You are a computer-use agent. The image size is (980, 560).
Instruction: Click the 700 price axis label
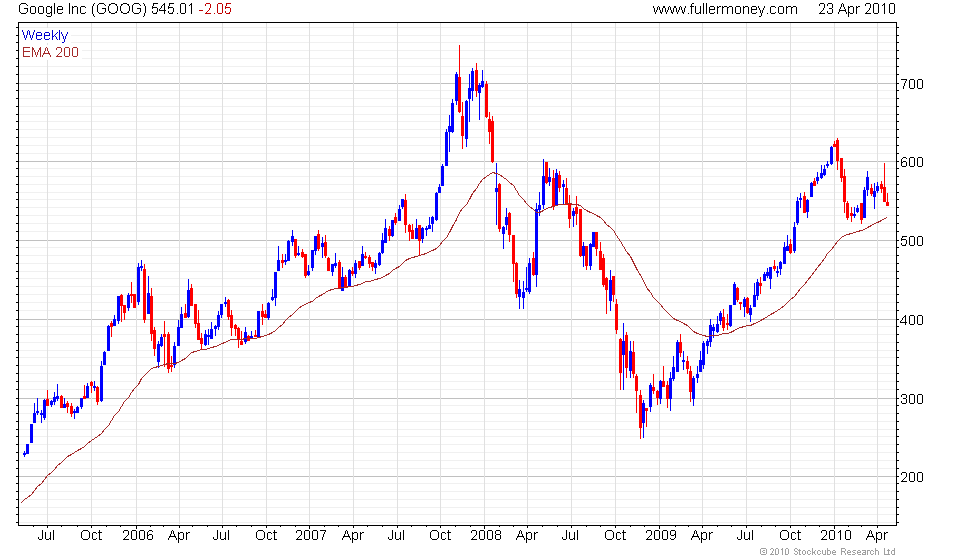click(912, 84)
